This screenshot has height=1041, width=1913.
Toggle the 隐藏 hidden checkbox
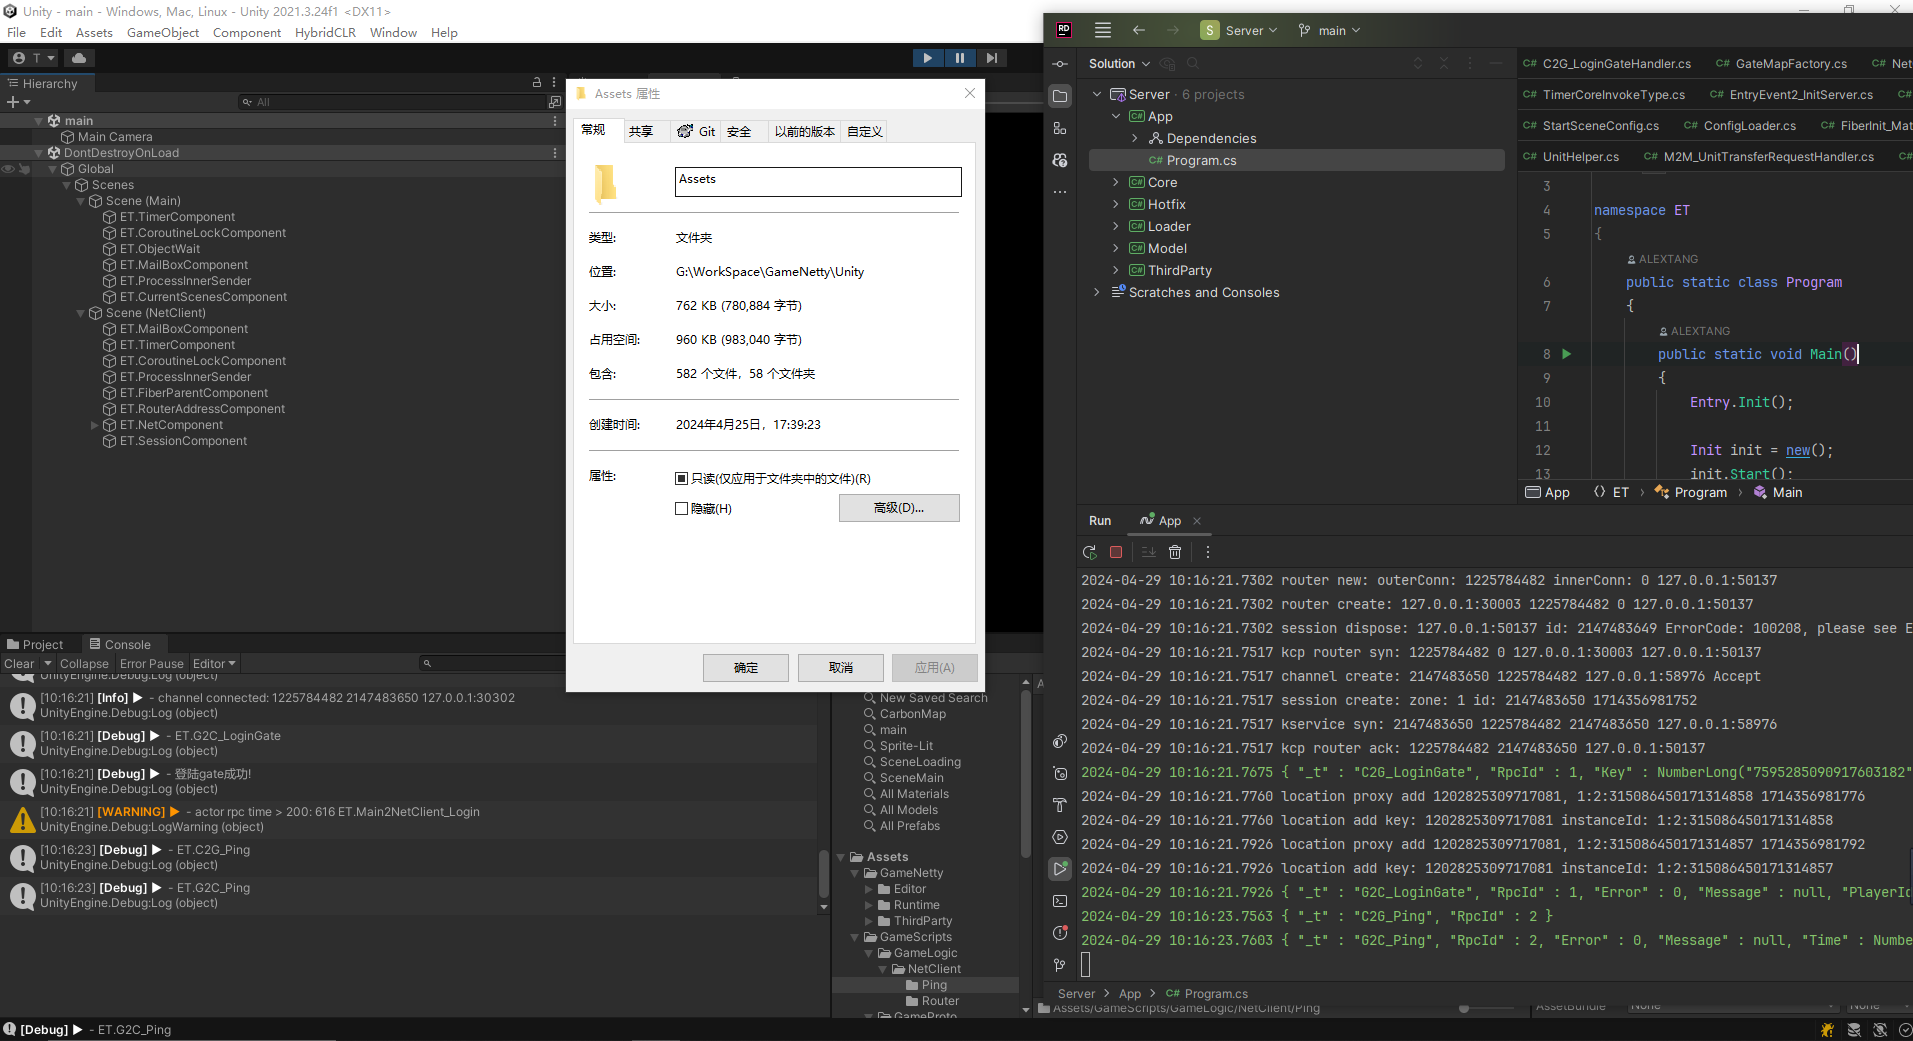[x=681, y=509]
